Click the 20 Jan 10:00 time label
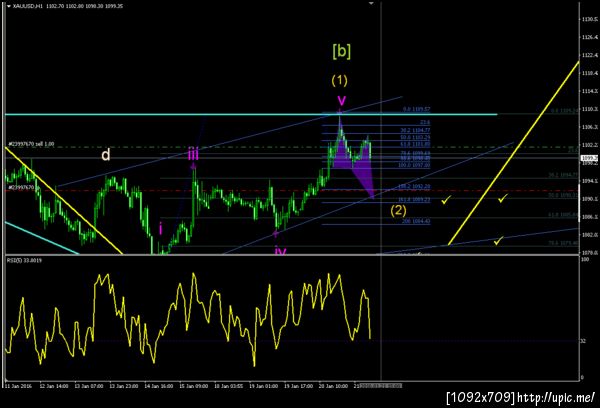This screenshot has width=600, height=408. 334,386
